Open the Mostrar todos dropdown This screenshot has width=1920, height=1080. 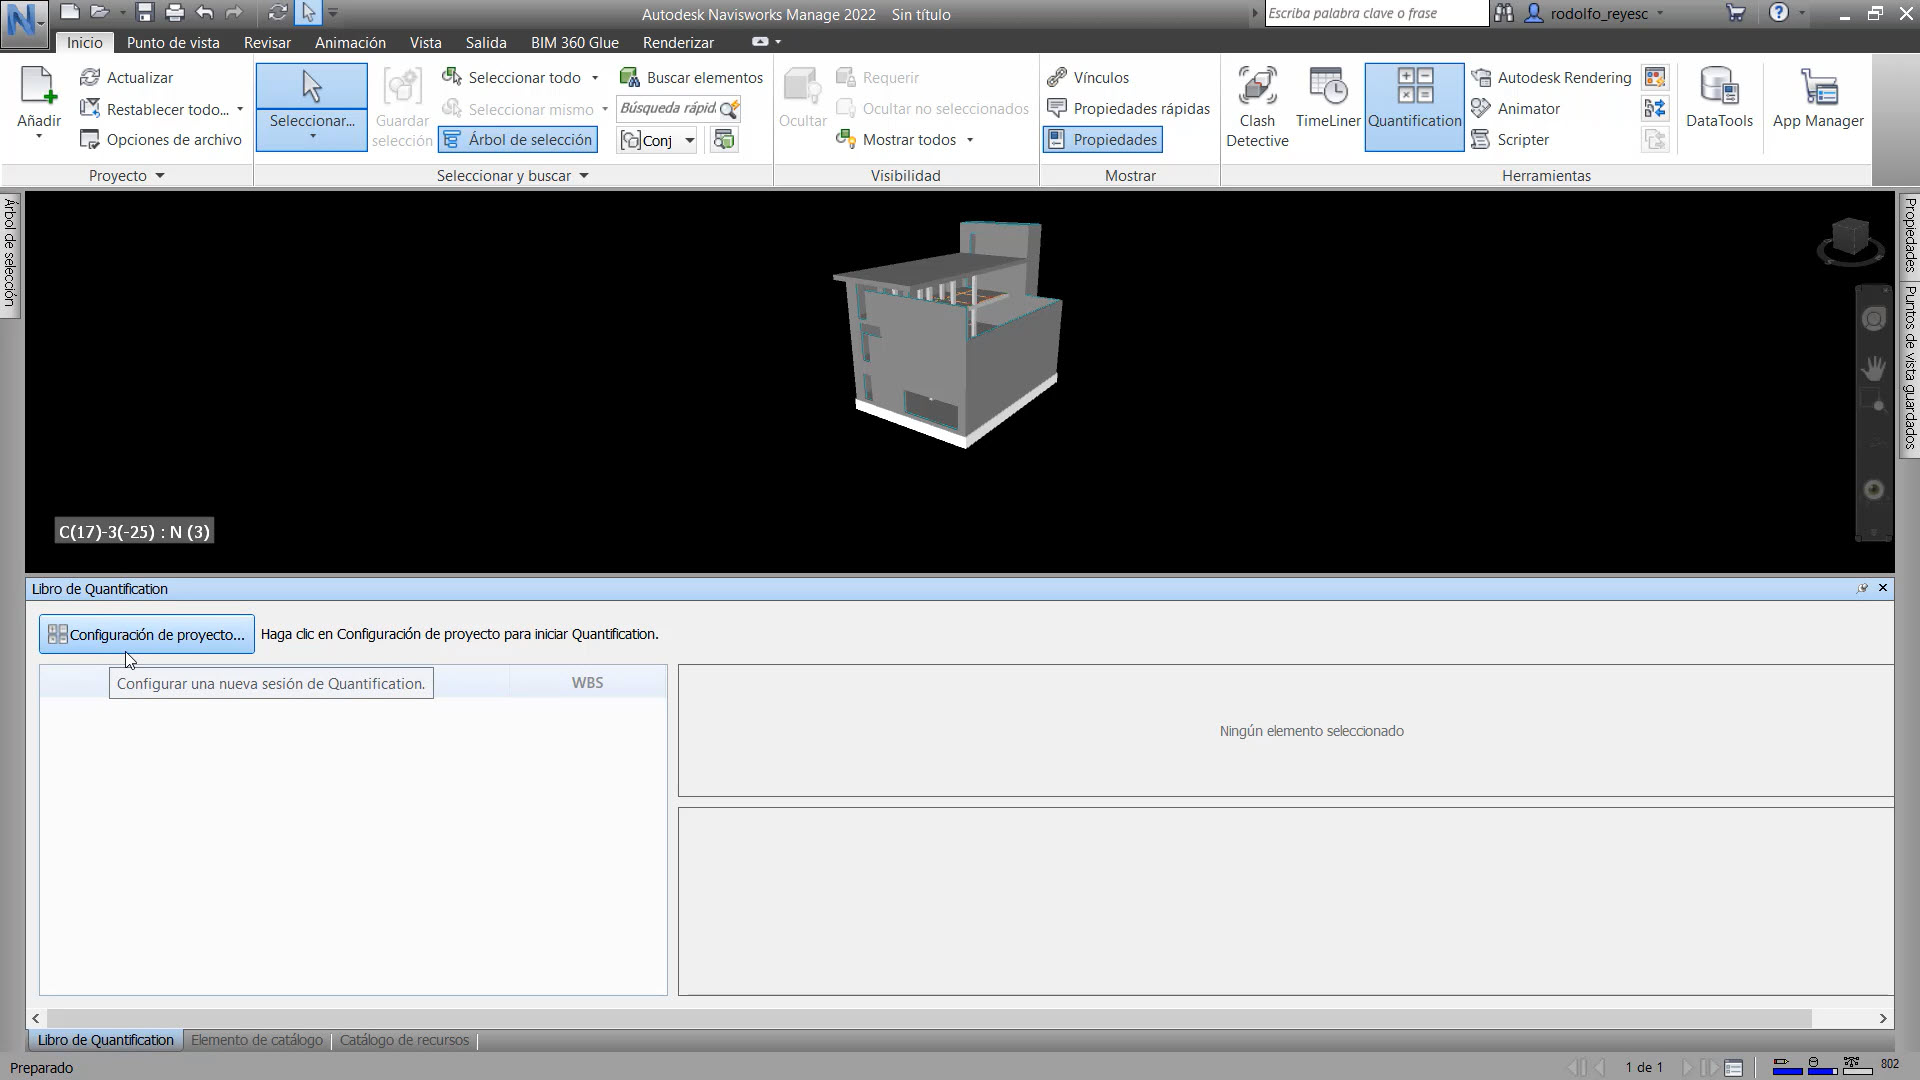pyautogui.click(x=968, y=140)
